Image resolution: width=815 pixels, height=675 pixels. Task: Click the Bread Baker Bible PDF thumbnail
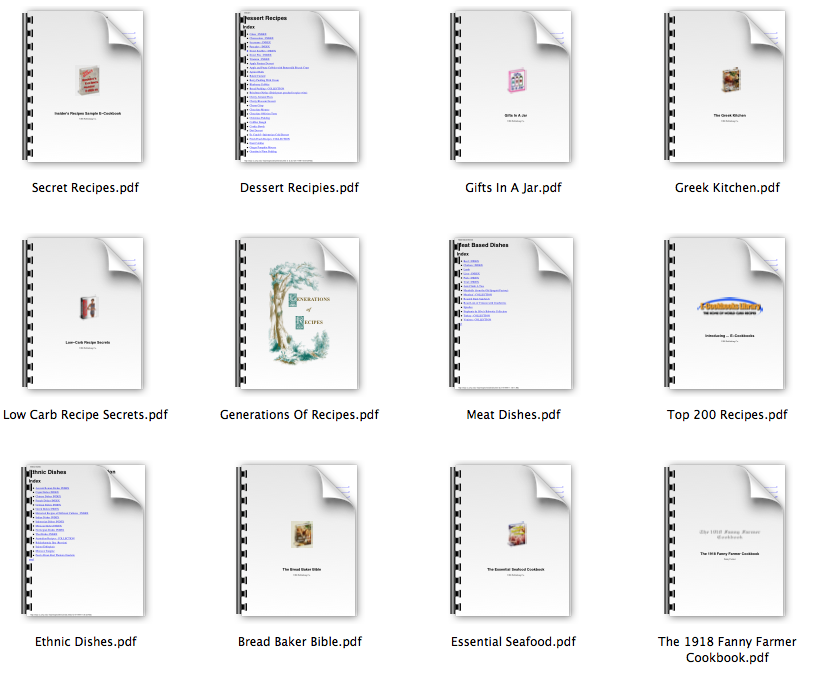pyautogui.click(x=299, y=541)
